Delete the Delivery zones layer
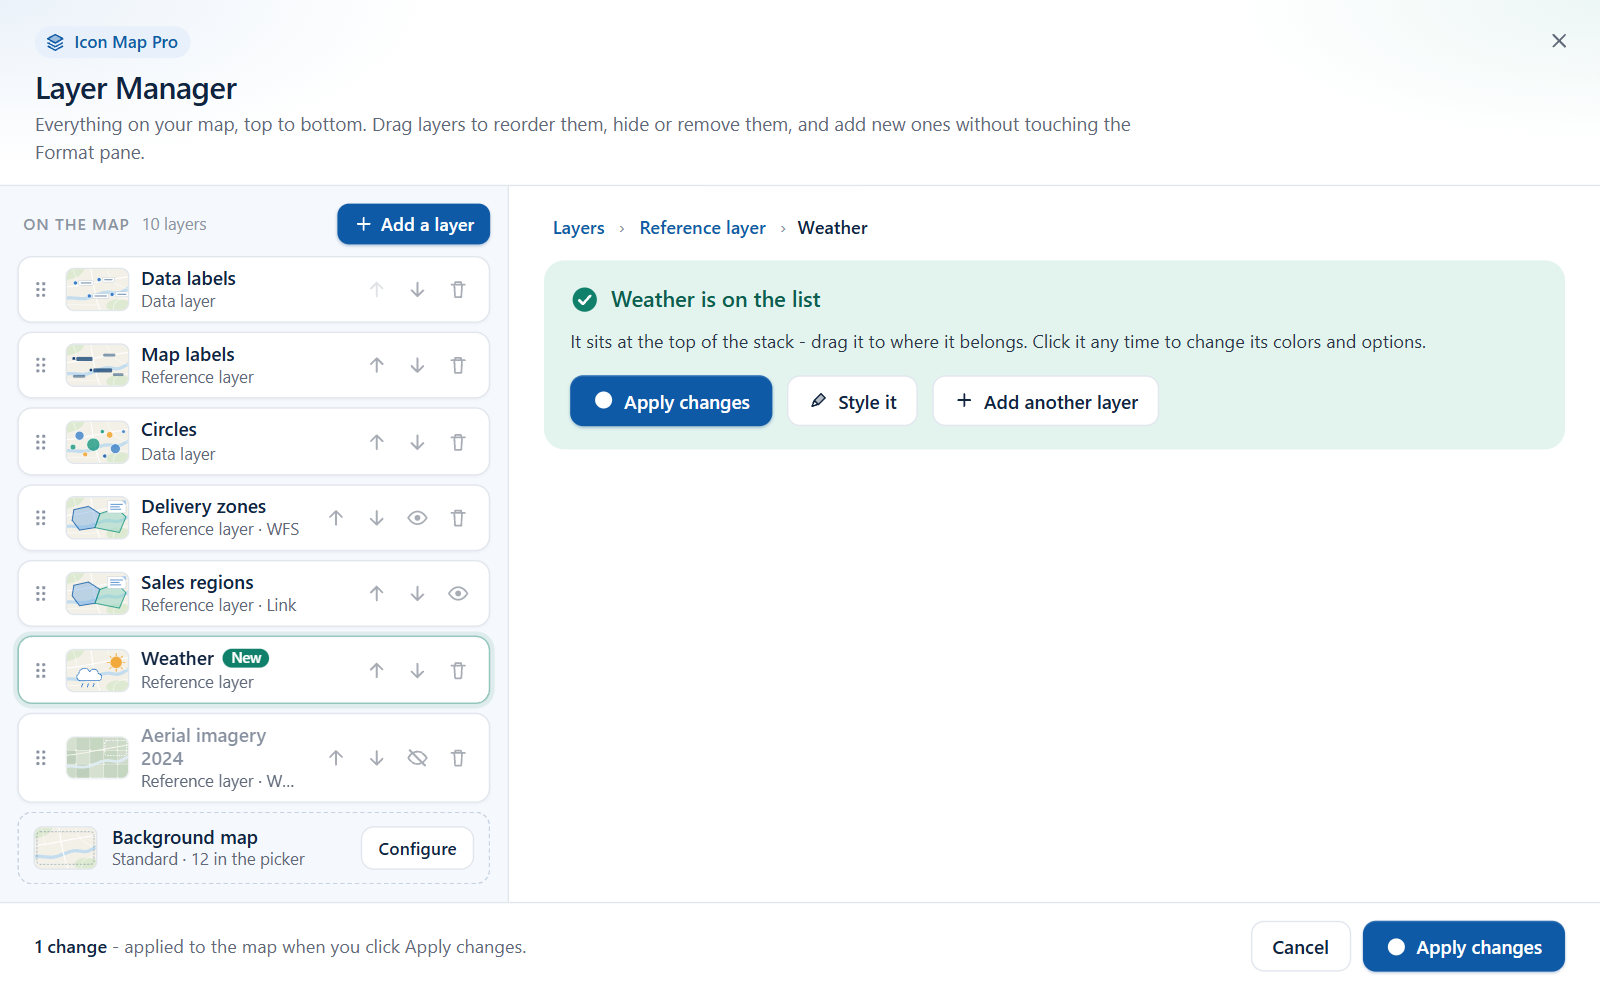The width and height of the screenshot is (1600, 989). 458,518
